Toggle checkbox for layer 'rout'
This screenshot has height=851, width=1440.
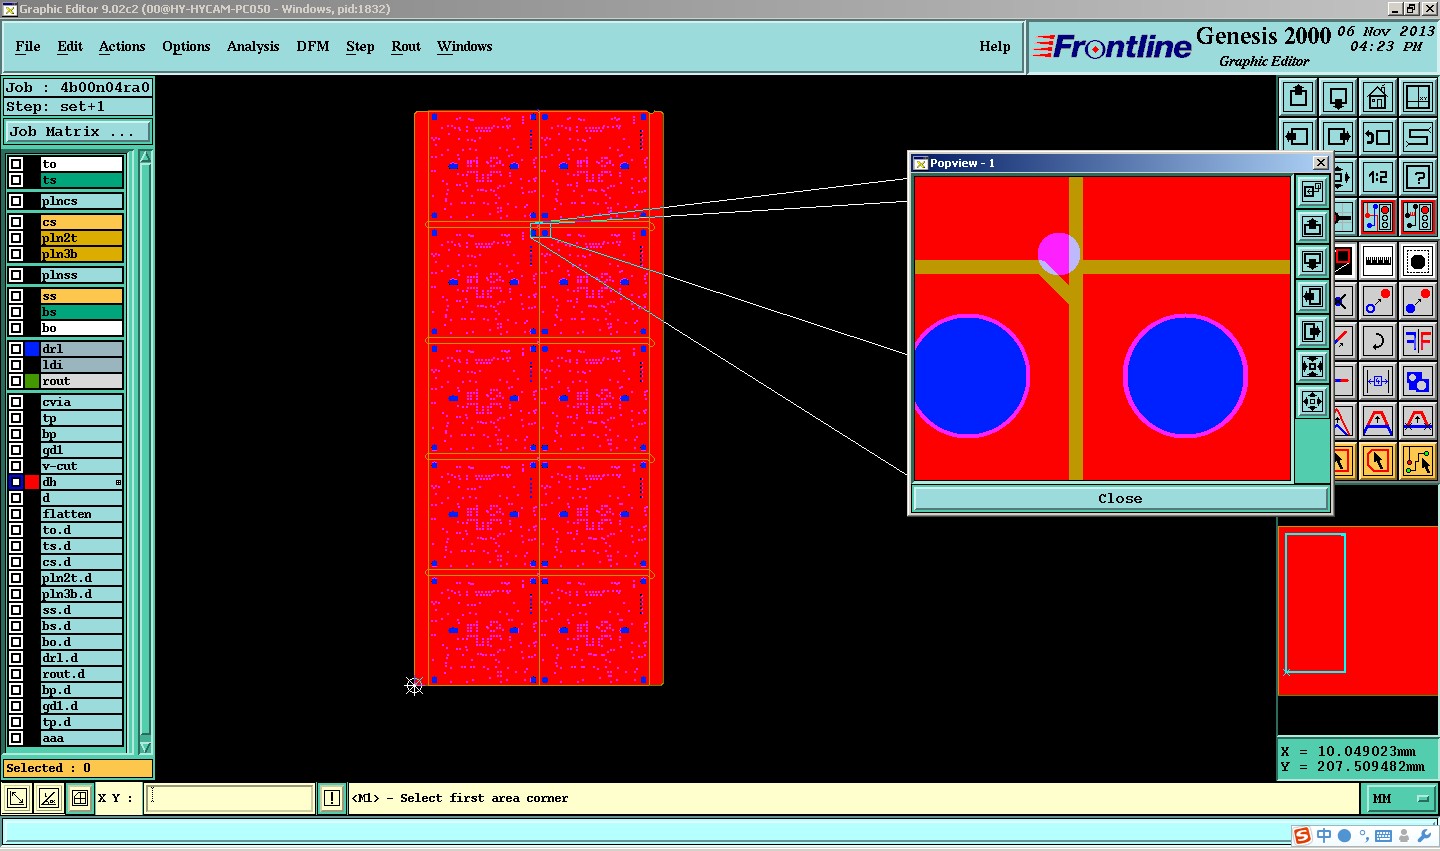[x=16, y=381]
